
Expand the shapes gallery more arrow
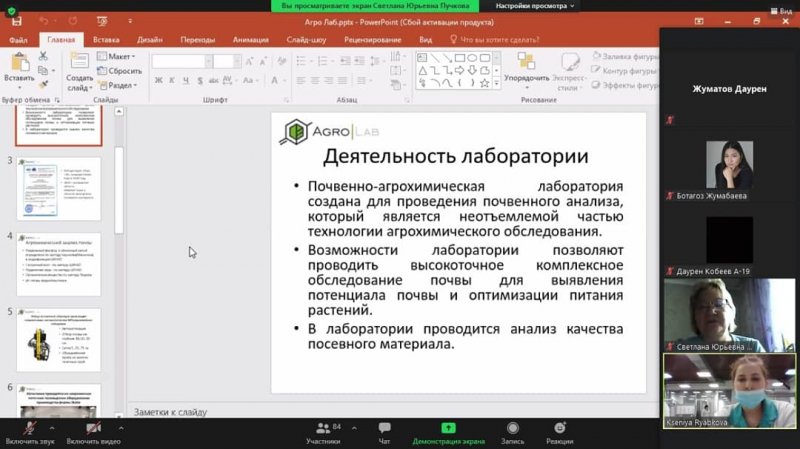pos(496,83)
